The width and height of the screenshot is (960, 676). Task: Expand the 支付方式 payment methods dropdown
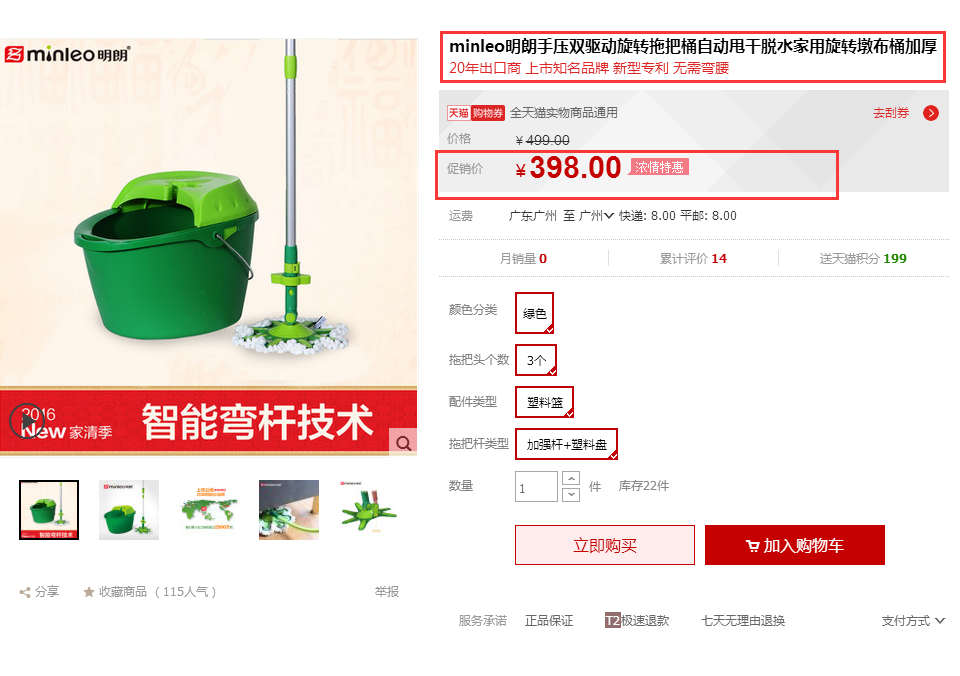click(x=913, y=621)
